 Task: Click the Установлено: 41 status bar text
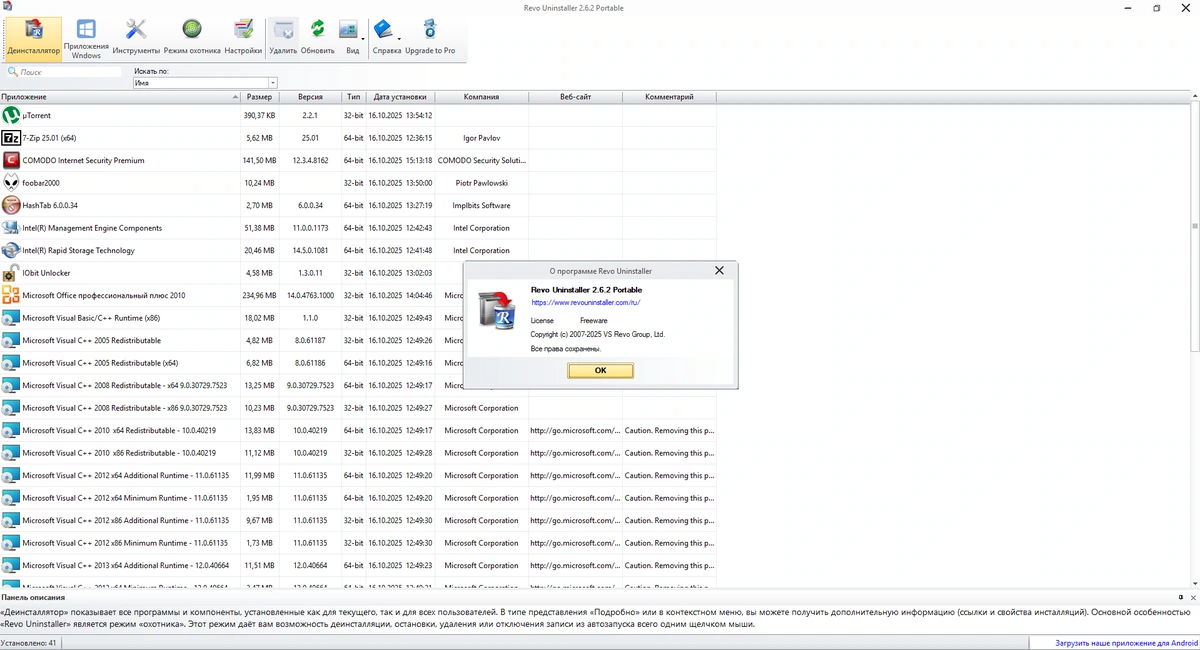coord(29,642)
